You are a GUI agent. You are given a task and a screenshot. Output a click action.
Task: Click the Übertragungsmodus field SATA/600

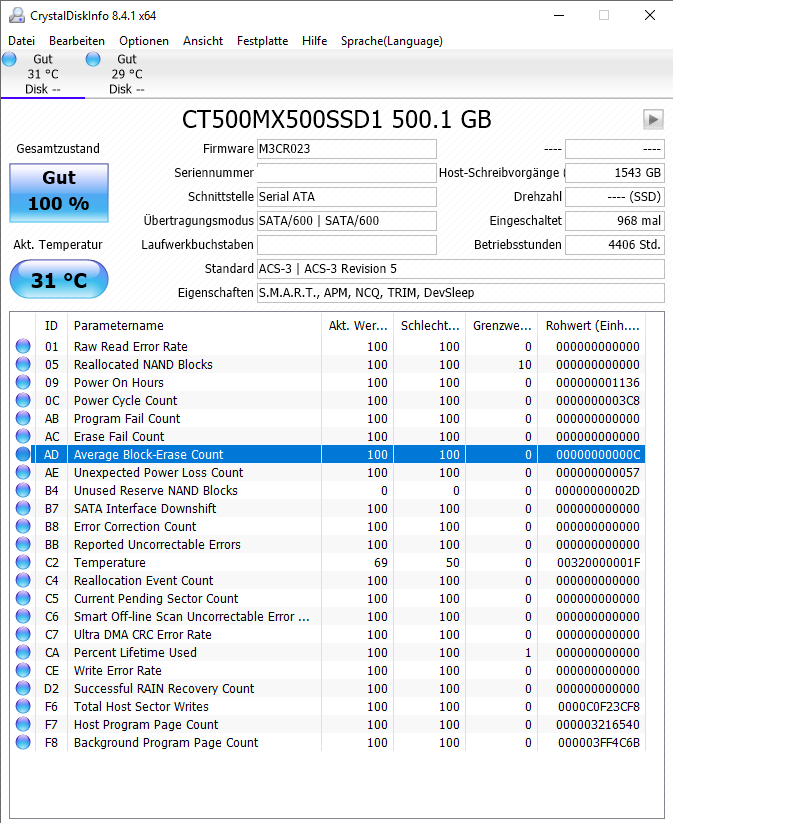(x=346, y=221)
